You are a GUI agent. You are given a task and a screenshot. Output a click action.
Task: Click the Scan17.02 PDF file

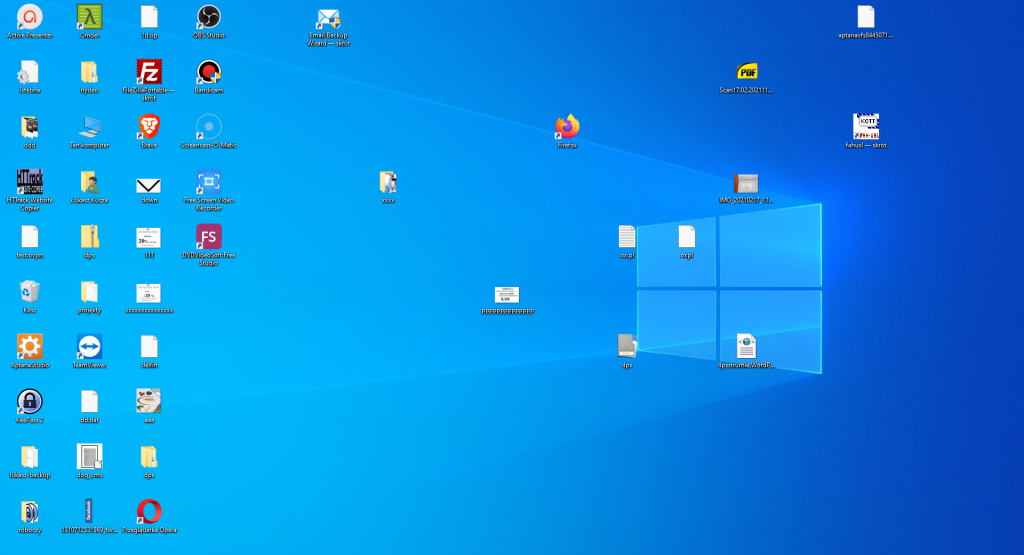click(746, 72)
